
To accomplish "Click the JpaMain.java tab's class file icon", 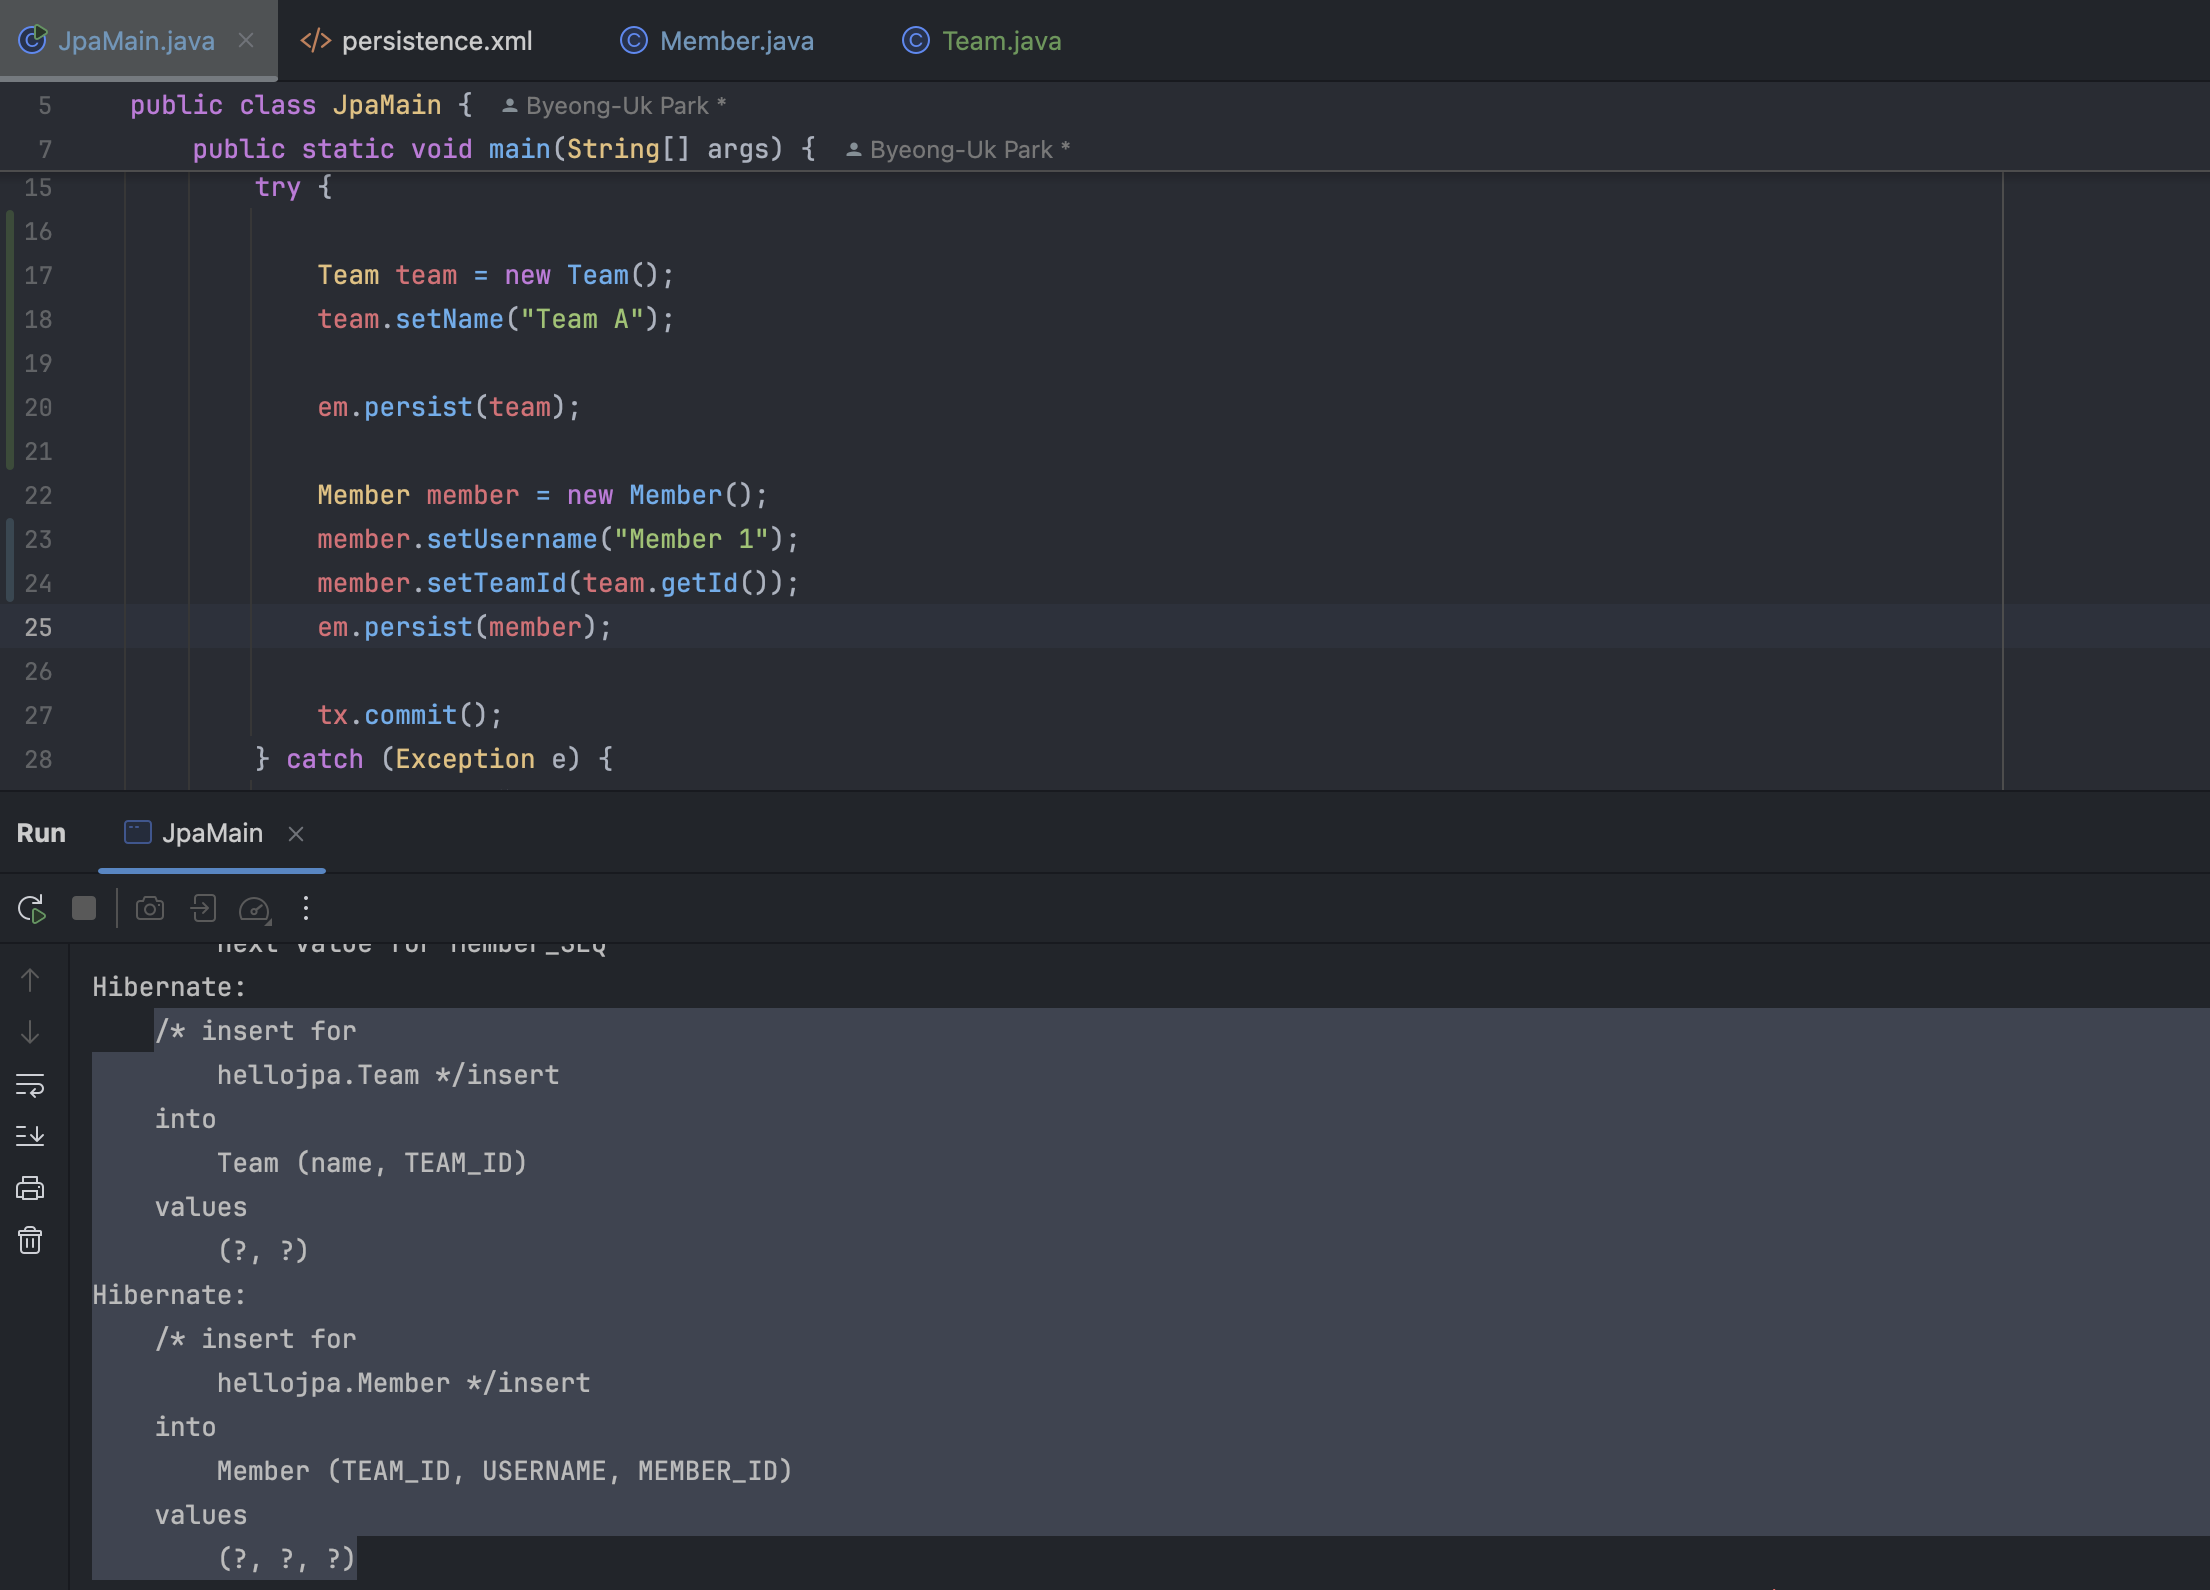I will (x=33, y=40).
